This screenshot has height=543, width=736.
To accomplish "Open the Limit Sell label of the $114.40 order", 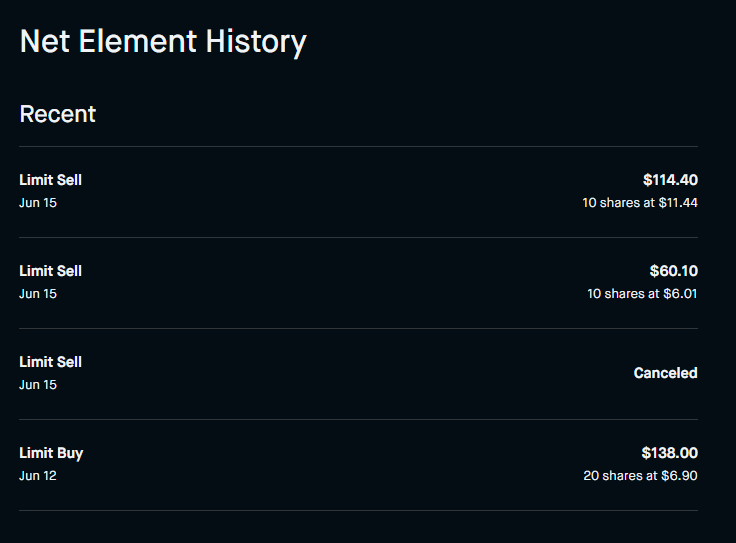I will (x=51, y=180).
